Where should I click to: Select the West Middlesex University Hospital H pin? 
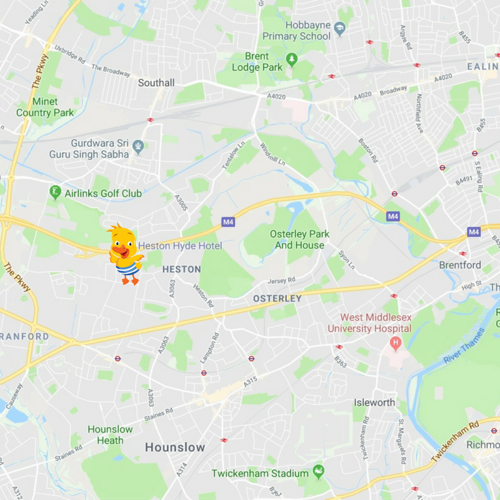click(396, 344)
